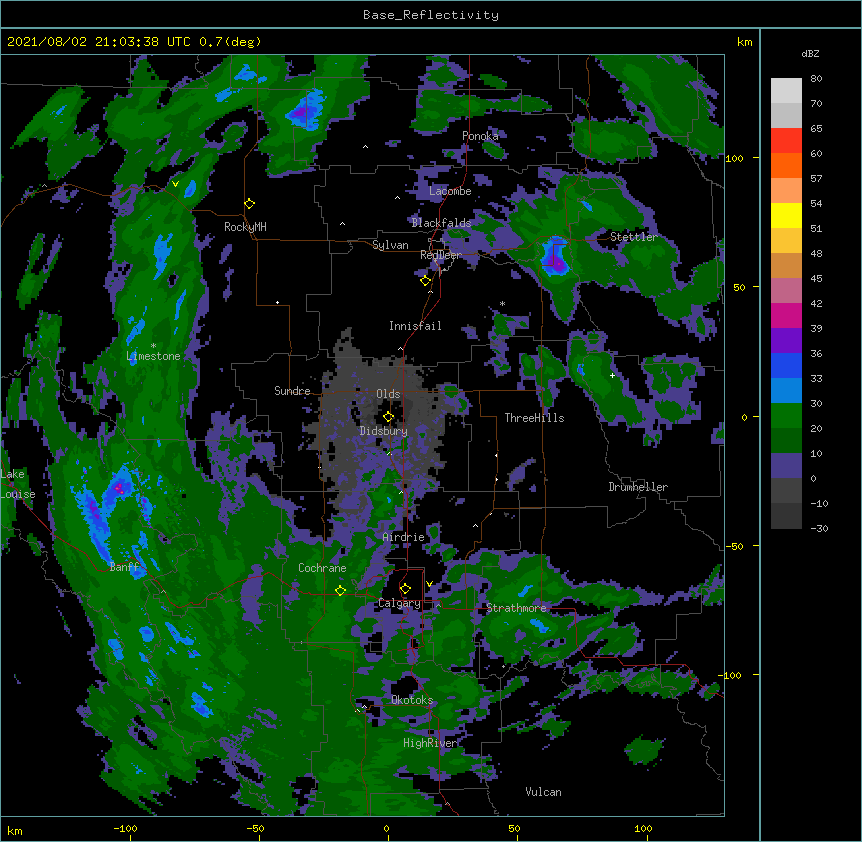Pick the light blue 33-30 dBZ swatch
The width and height of the screenshot is (862, 842).
(x=786, y=391)
